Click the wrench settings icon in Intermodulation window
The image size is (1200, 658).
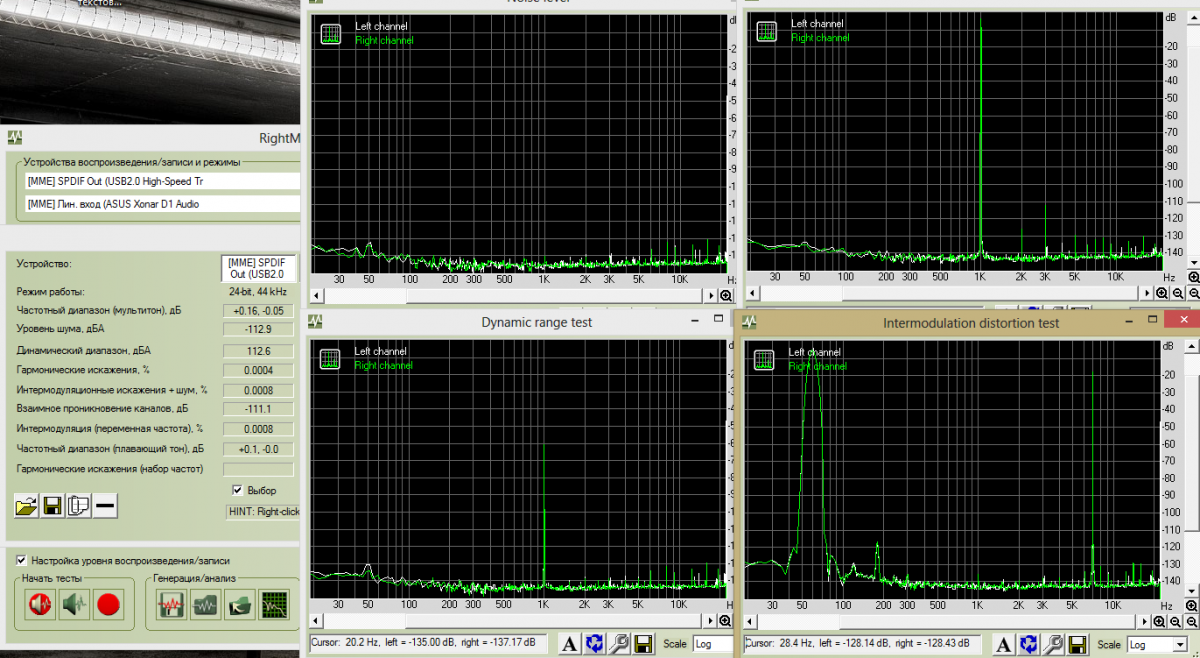point(1051,643)
